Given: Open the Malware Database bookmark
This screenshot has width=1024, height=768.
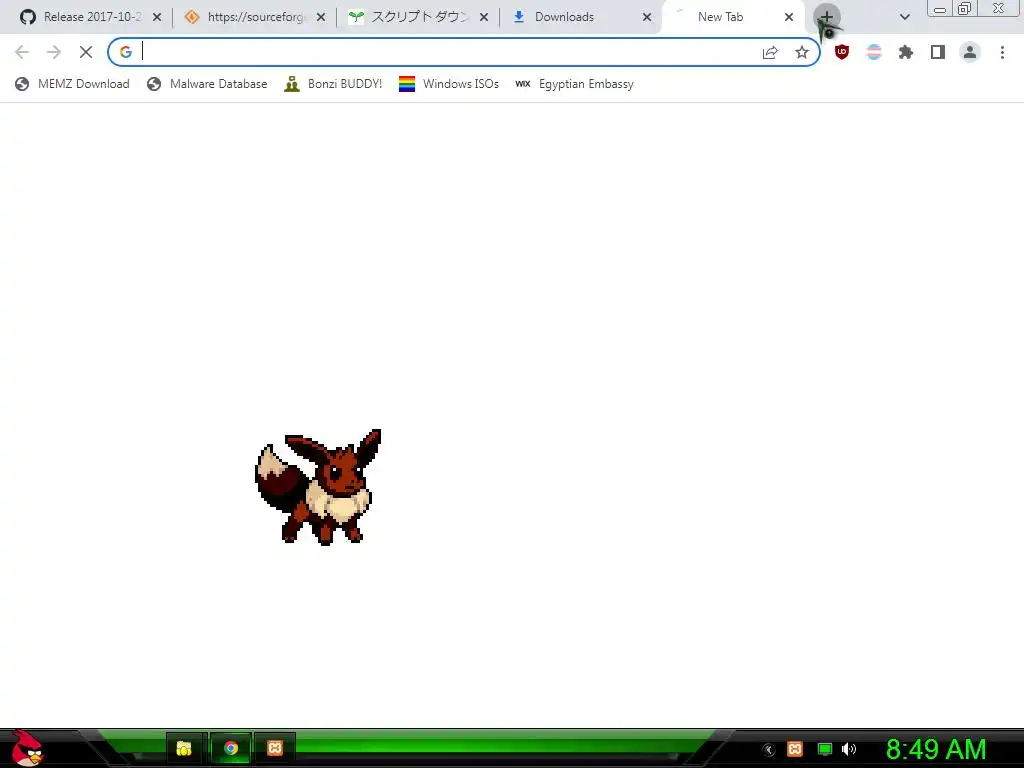Looking at the screenshot, I should [207, 84].
